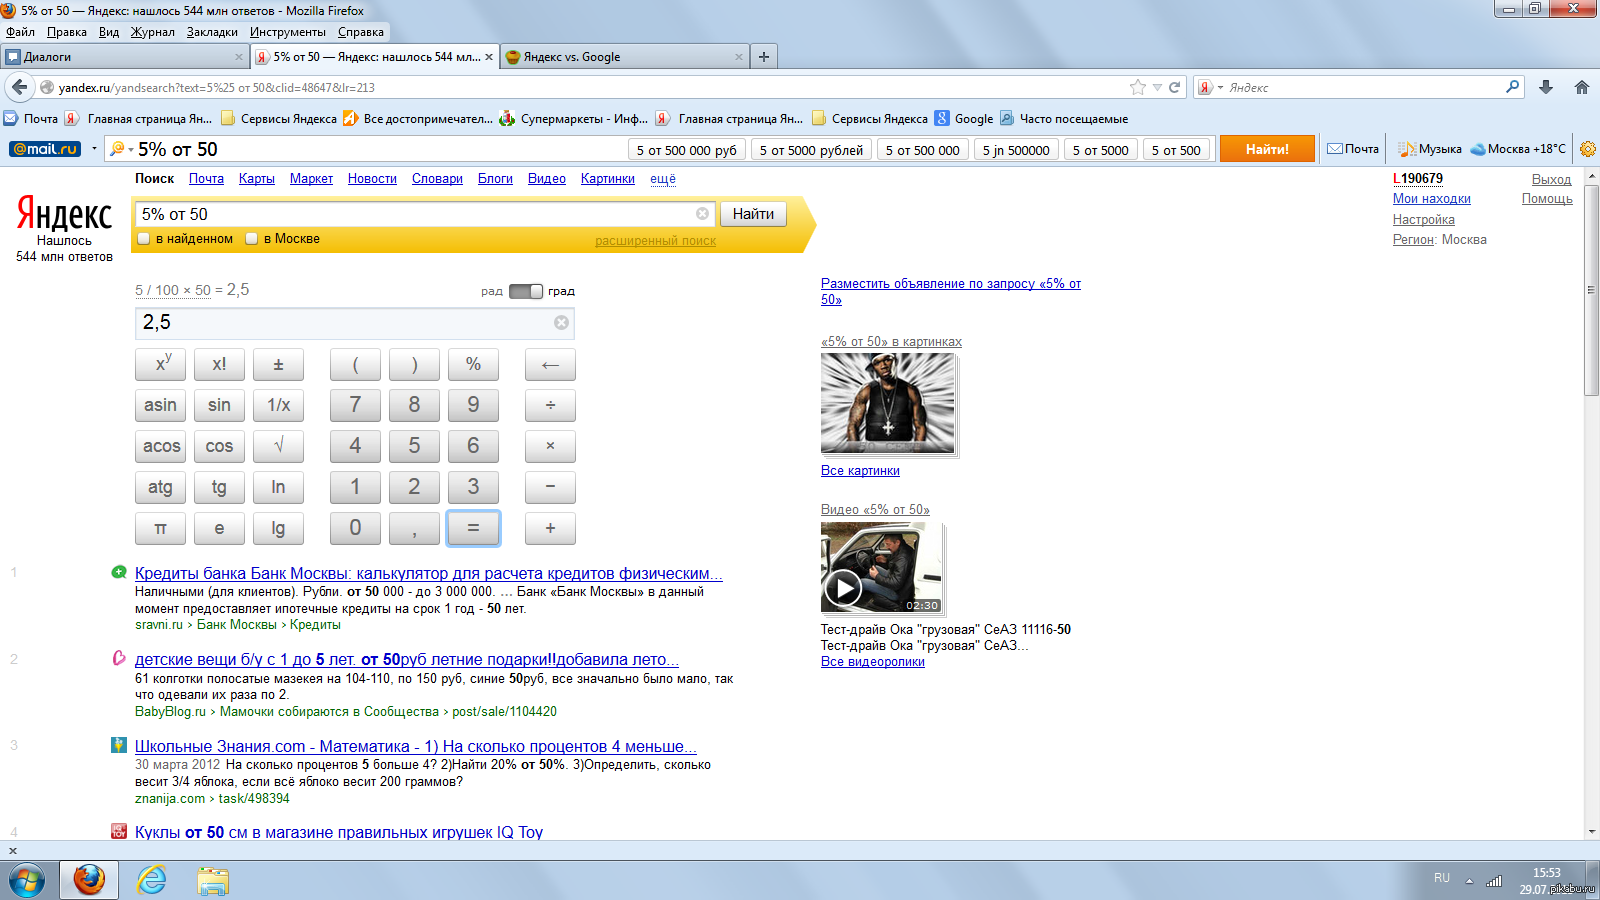Viewport: 1600px width, 900px height.
Task: Open the Downloads arrow icon
Action: 1546,87
